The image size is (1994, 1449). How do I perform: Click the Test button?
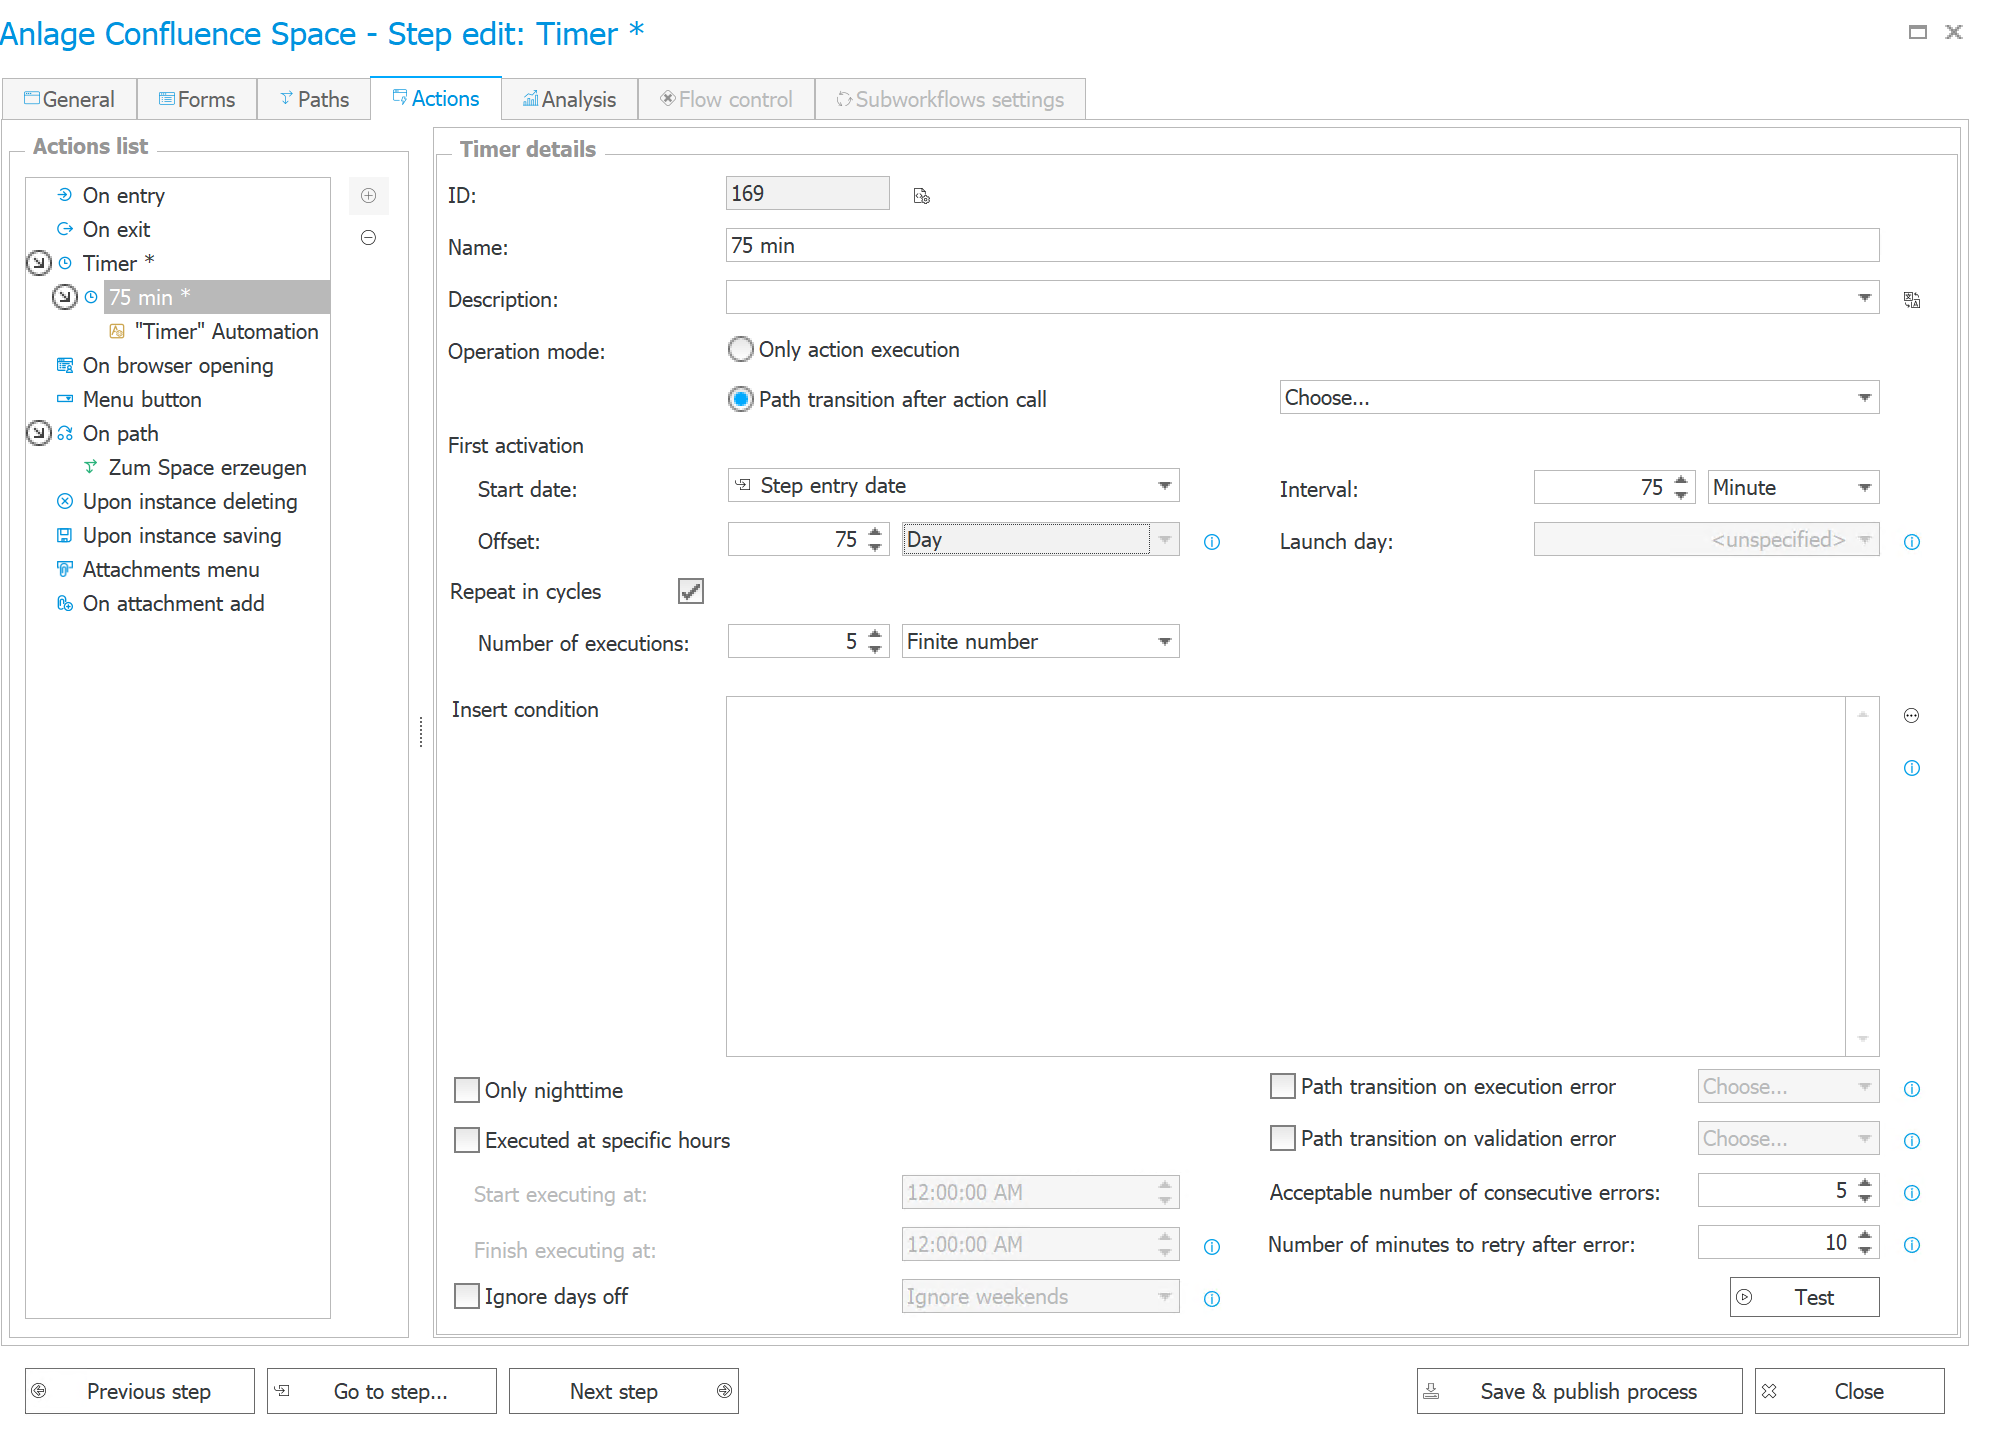(1803, 1297)
